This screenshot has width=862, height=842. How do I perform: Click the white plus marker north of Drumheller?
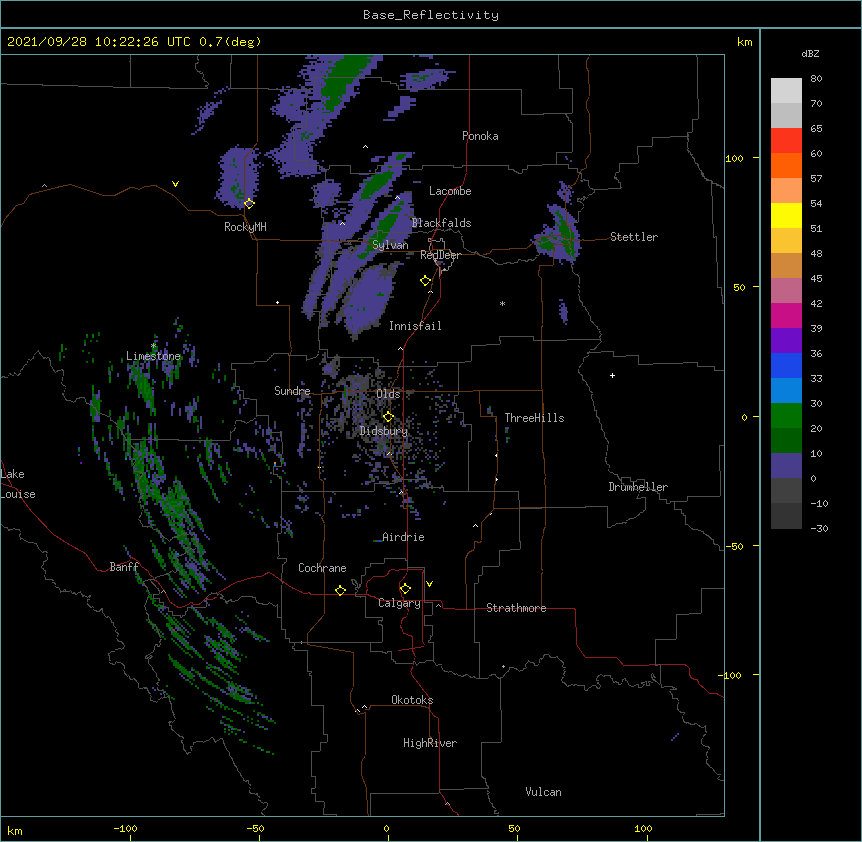tap(612, 375)
